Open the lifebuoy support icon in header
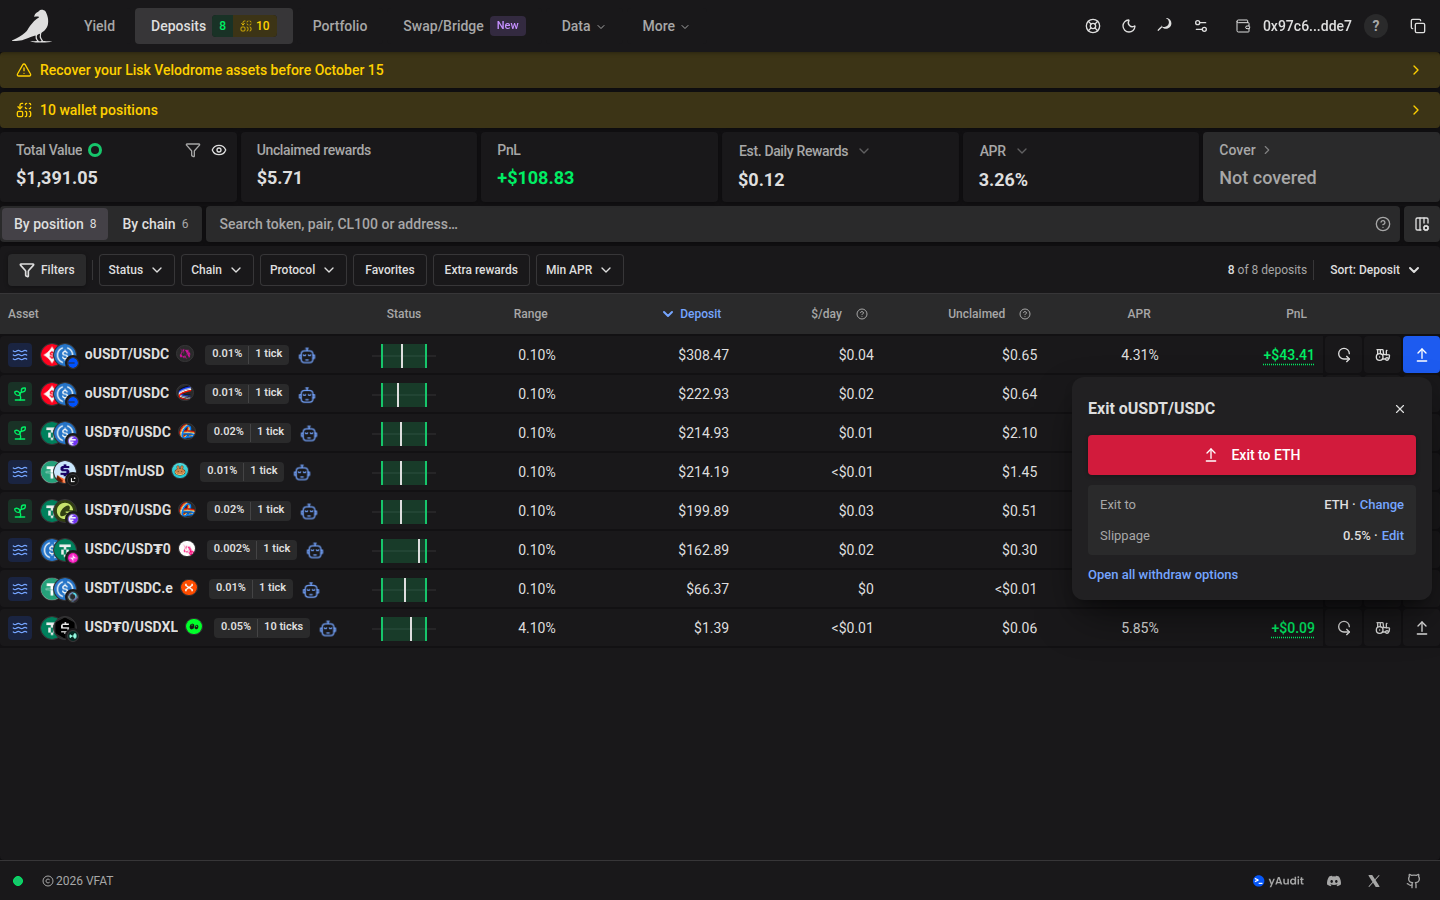 click(1093, 26)
